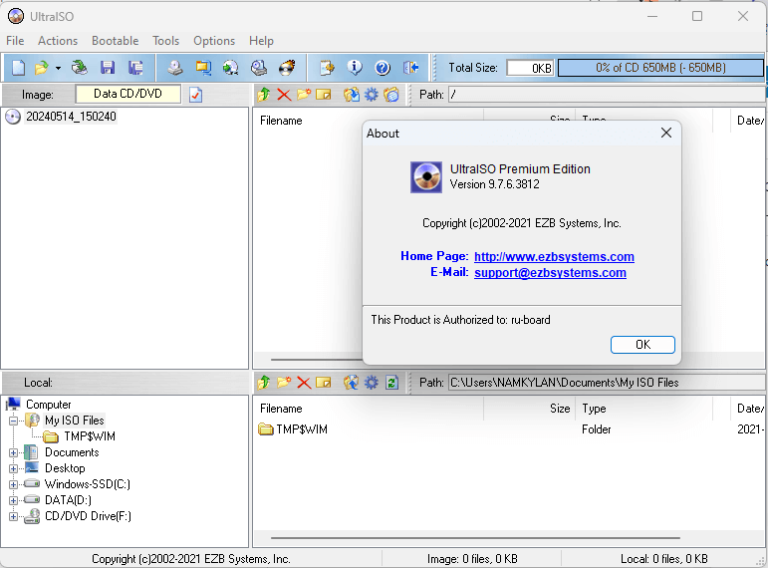Expand the Windows-SSD(C:) drive node
Viewport: 768px width, 568px height.
[x=14, y=484]
